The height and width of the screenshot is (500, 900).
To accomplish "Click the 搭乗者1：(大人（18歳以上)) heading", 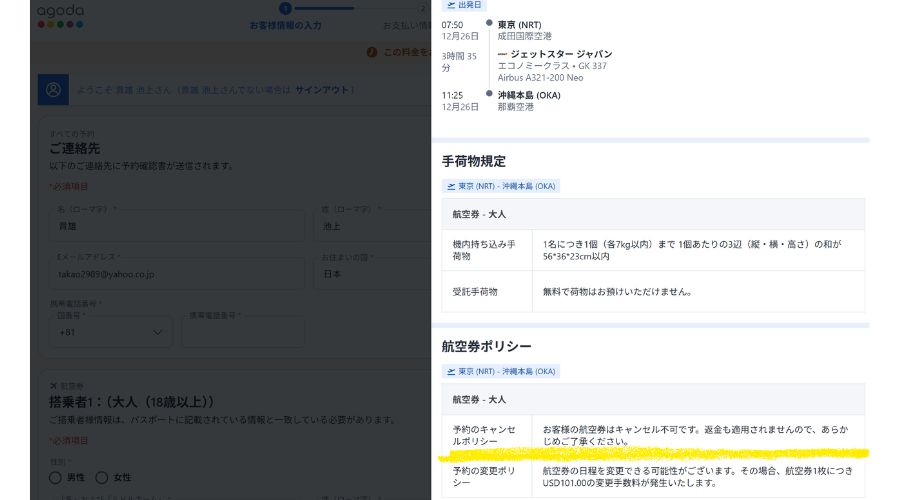I will [131, 402].
